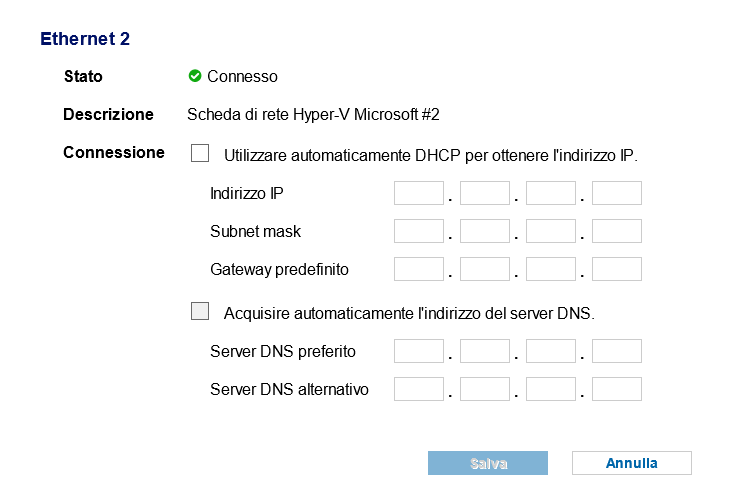Screen dimensions: 732x499
Task: Click the Annulla button
Action: pyautogui.click(x=632, y=463)
